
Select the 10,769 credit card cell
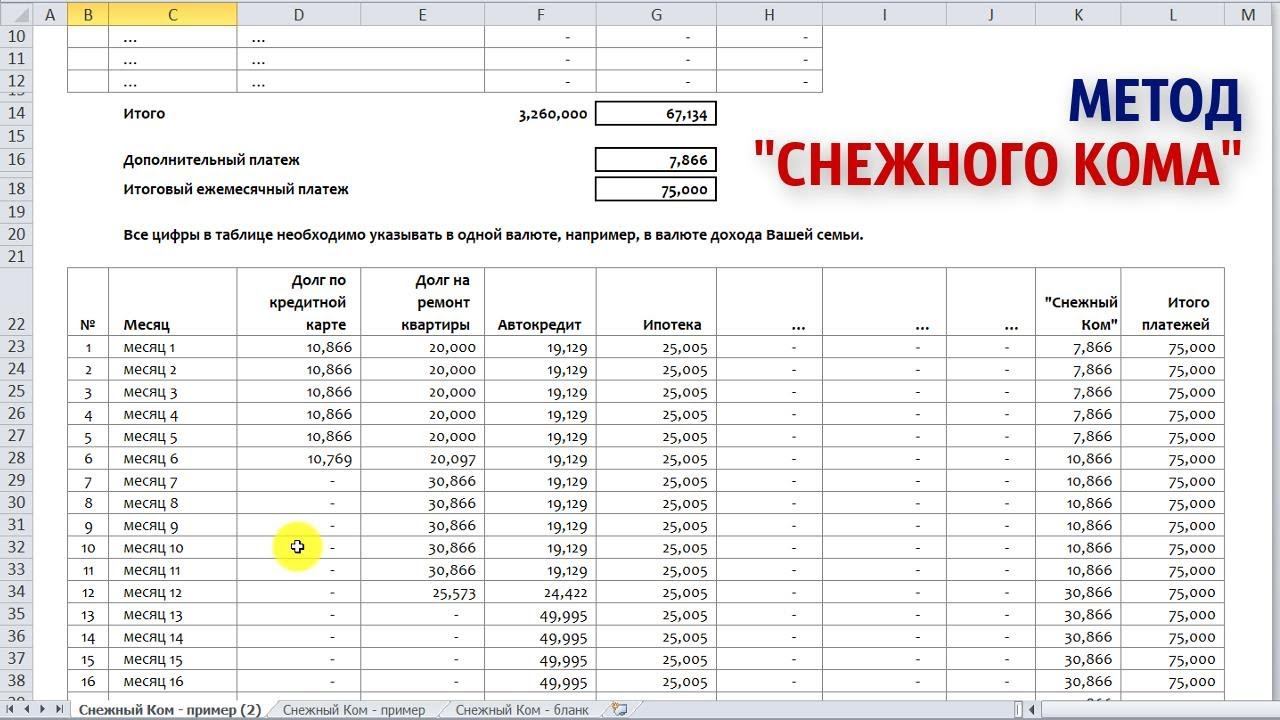click(299, 459)
